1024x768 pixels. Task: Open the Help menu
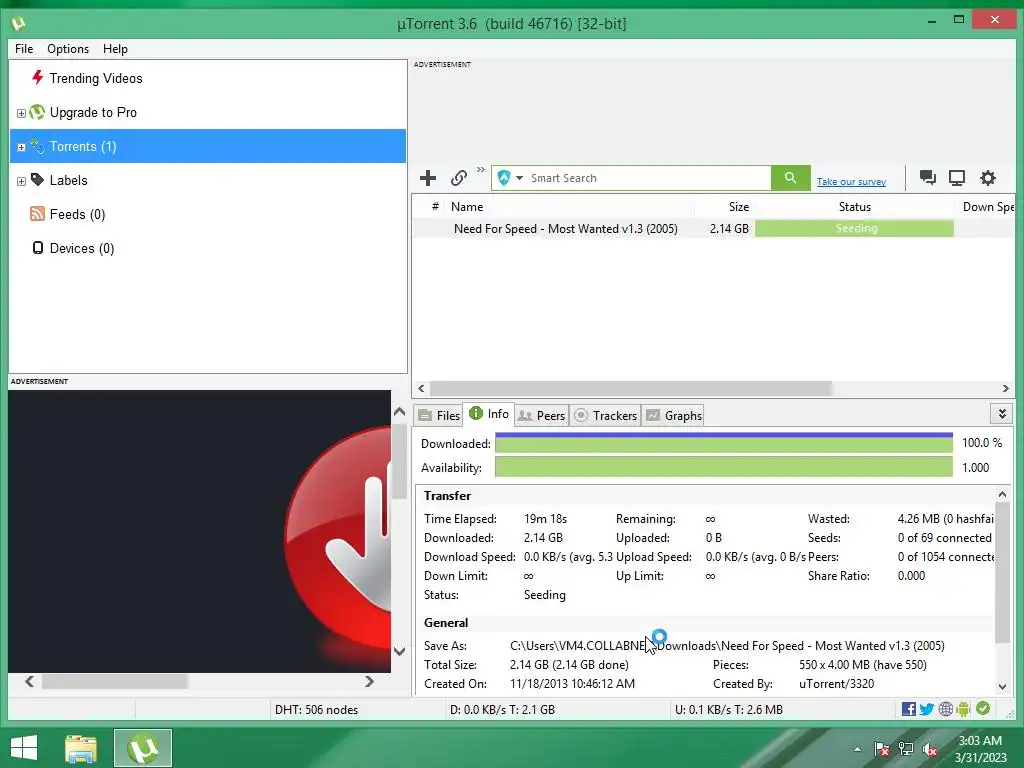coord(115,49)
